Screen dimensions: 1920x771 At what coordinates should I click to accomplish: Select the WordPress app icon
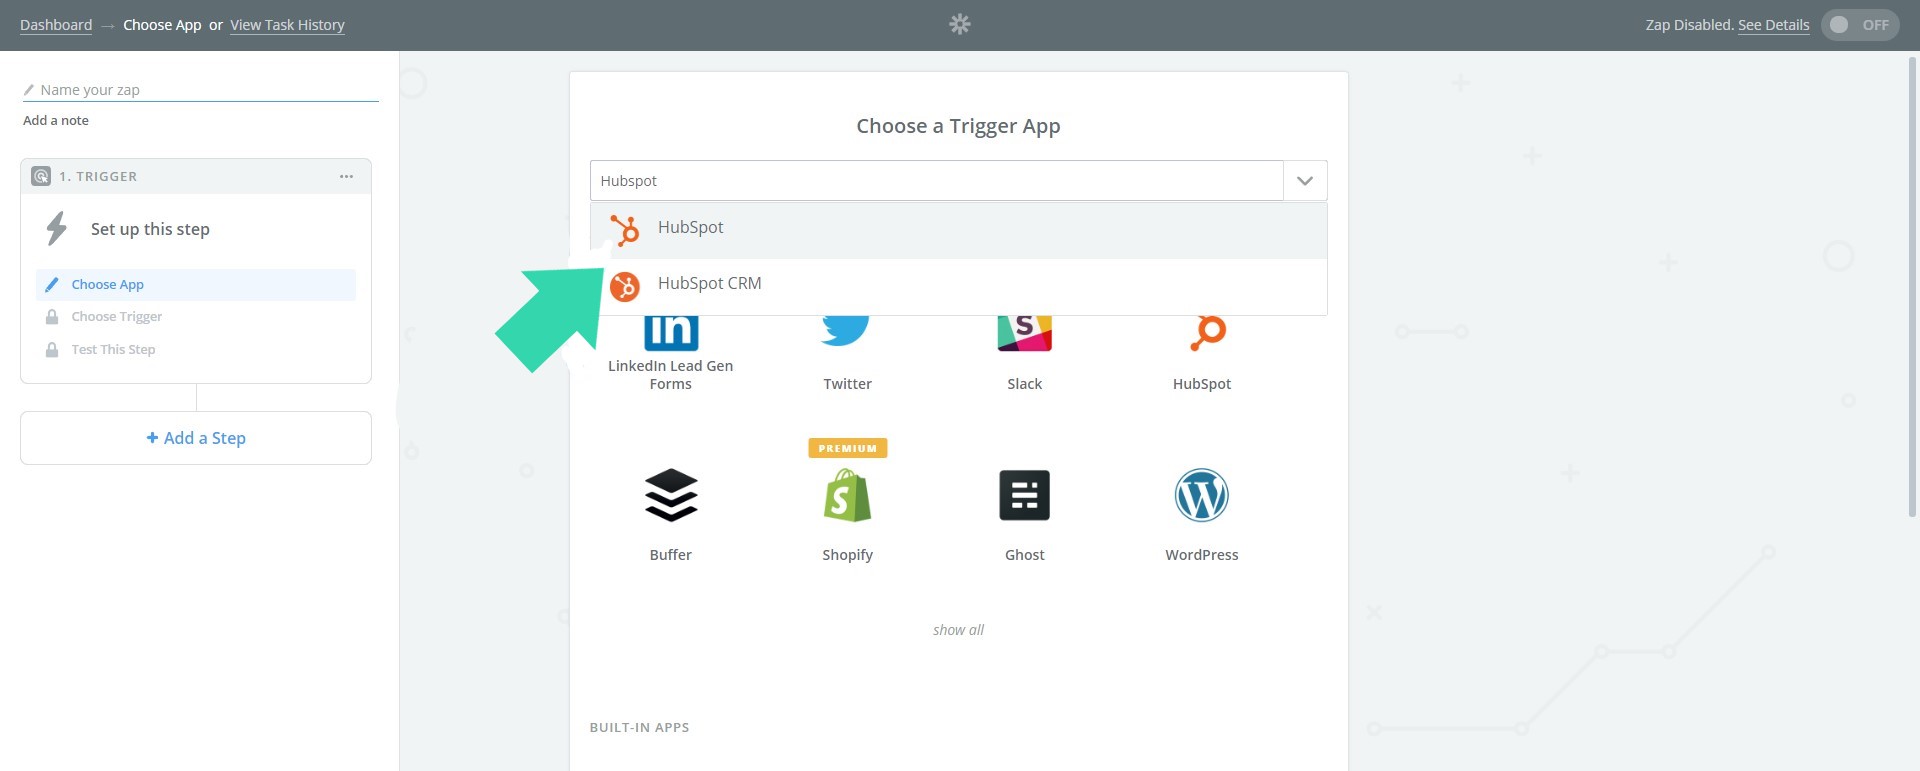pos(1200,494)
